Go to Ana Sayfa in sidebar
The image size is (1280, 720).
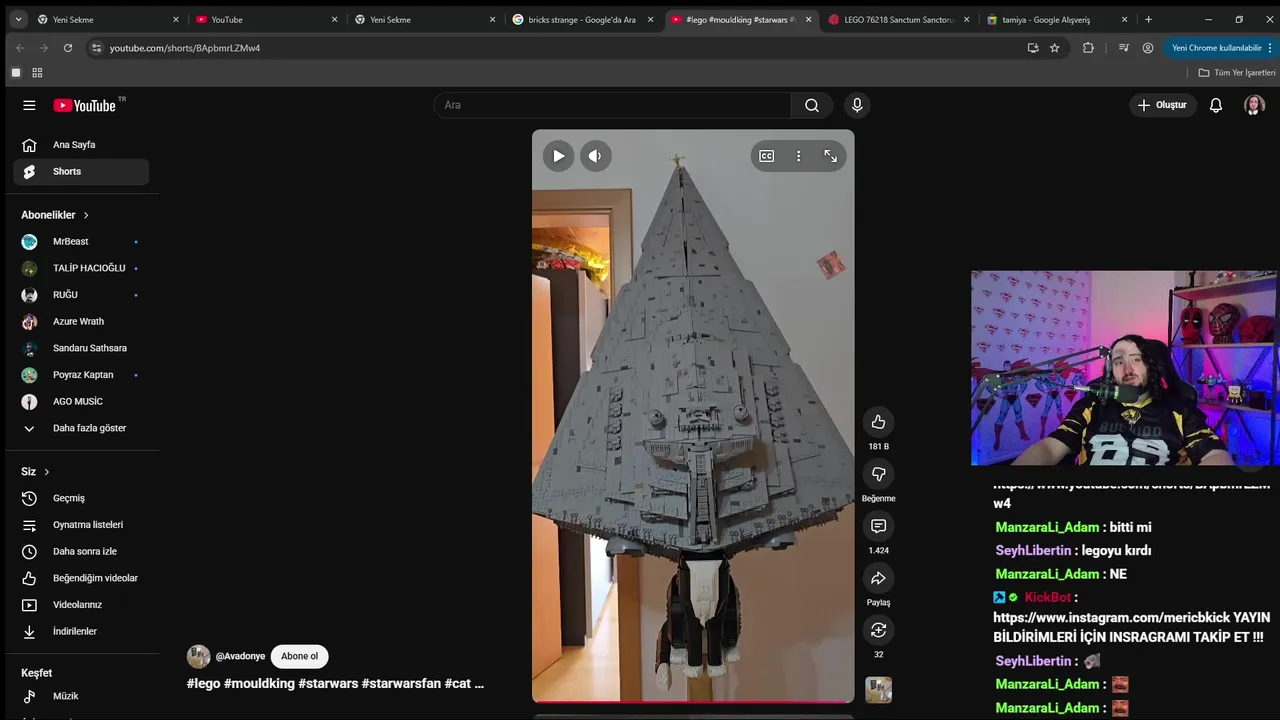(x=81, y=145)
